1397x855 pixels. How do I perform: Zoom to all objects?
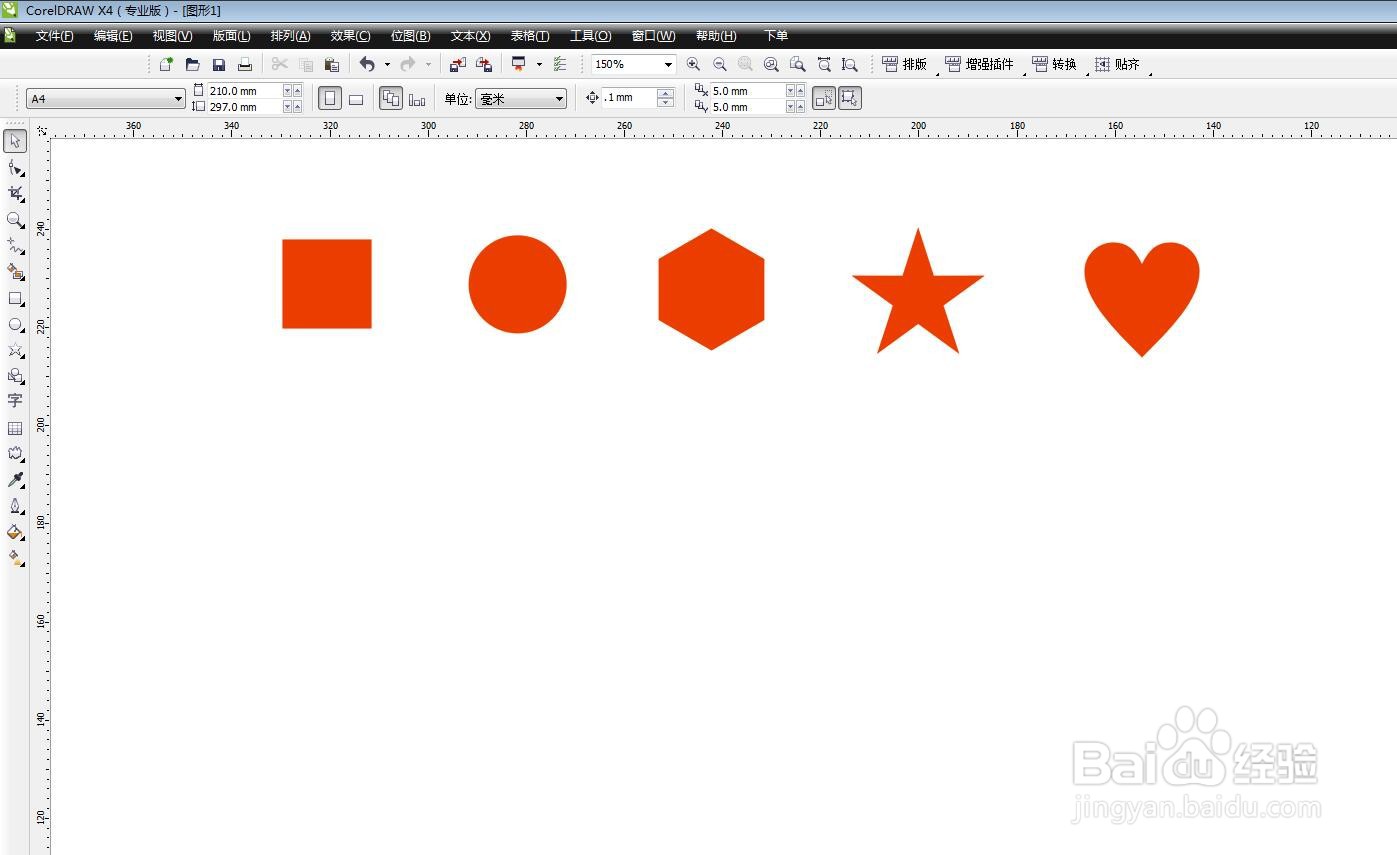pyautogui.click(x=771, y=64)
